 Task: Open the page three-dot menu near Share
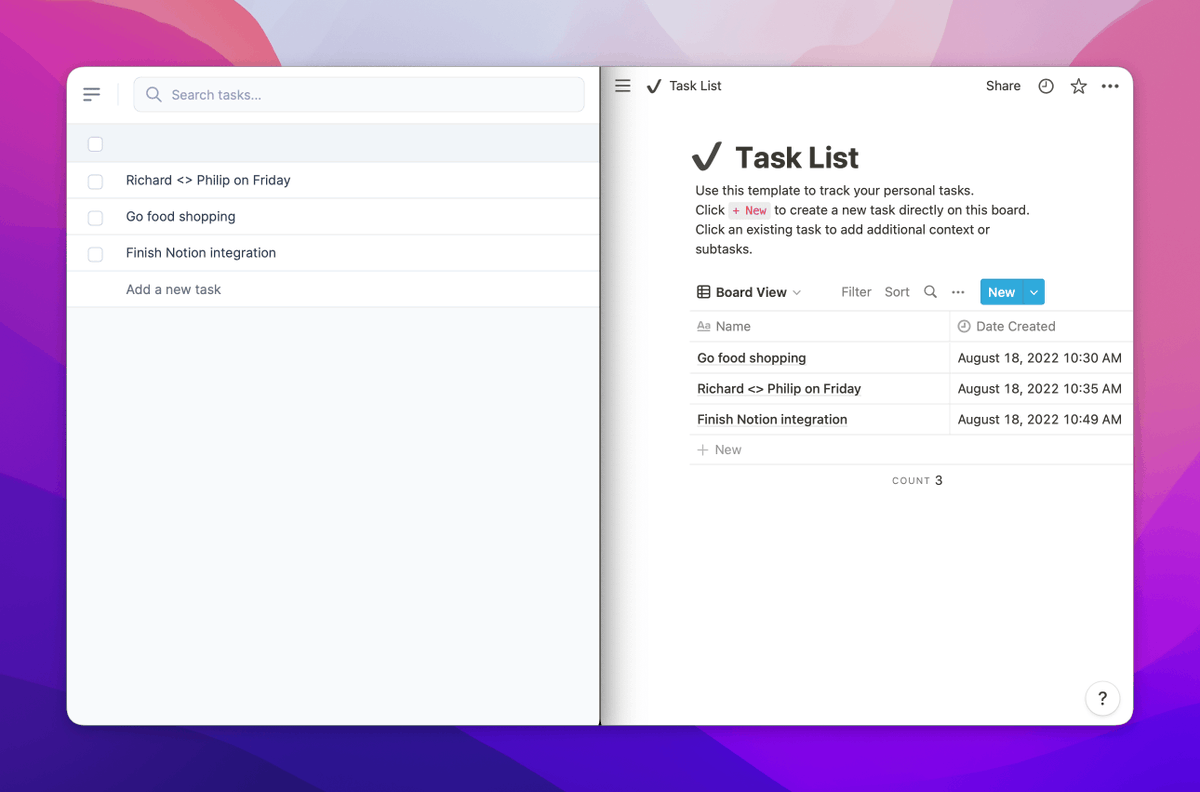1110,86
